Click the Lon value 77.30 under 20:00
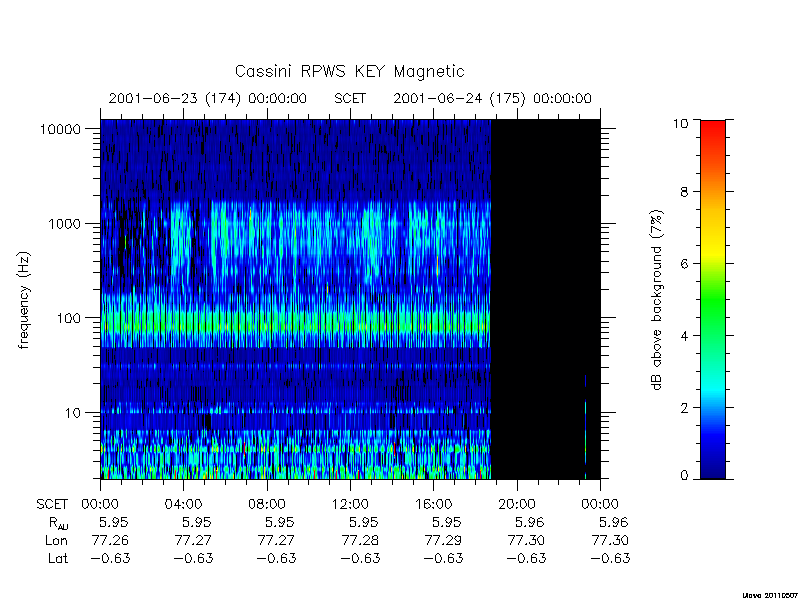 (x=527, y=540)
